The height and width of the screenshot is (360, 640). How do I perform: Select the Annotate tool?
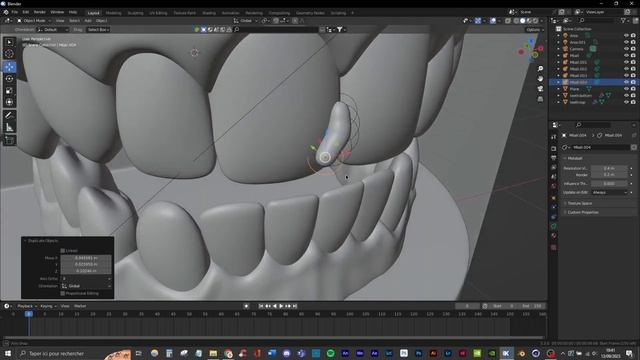point(9,116)
